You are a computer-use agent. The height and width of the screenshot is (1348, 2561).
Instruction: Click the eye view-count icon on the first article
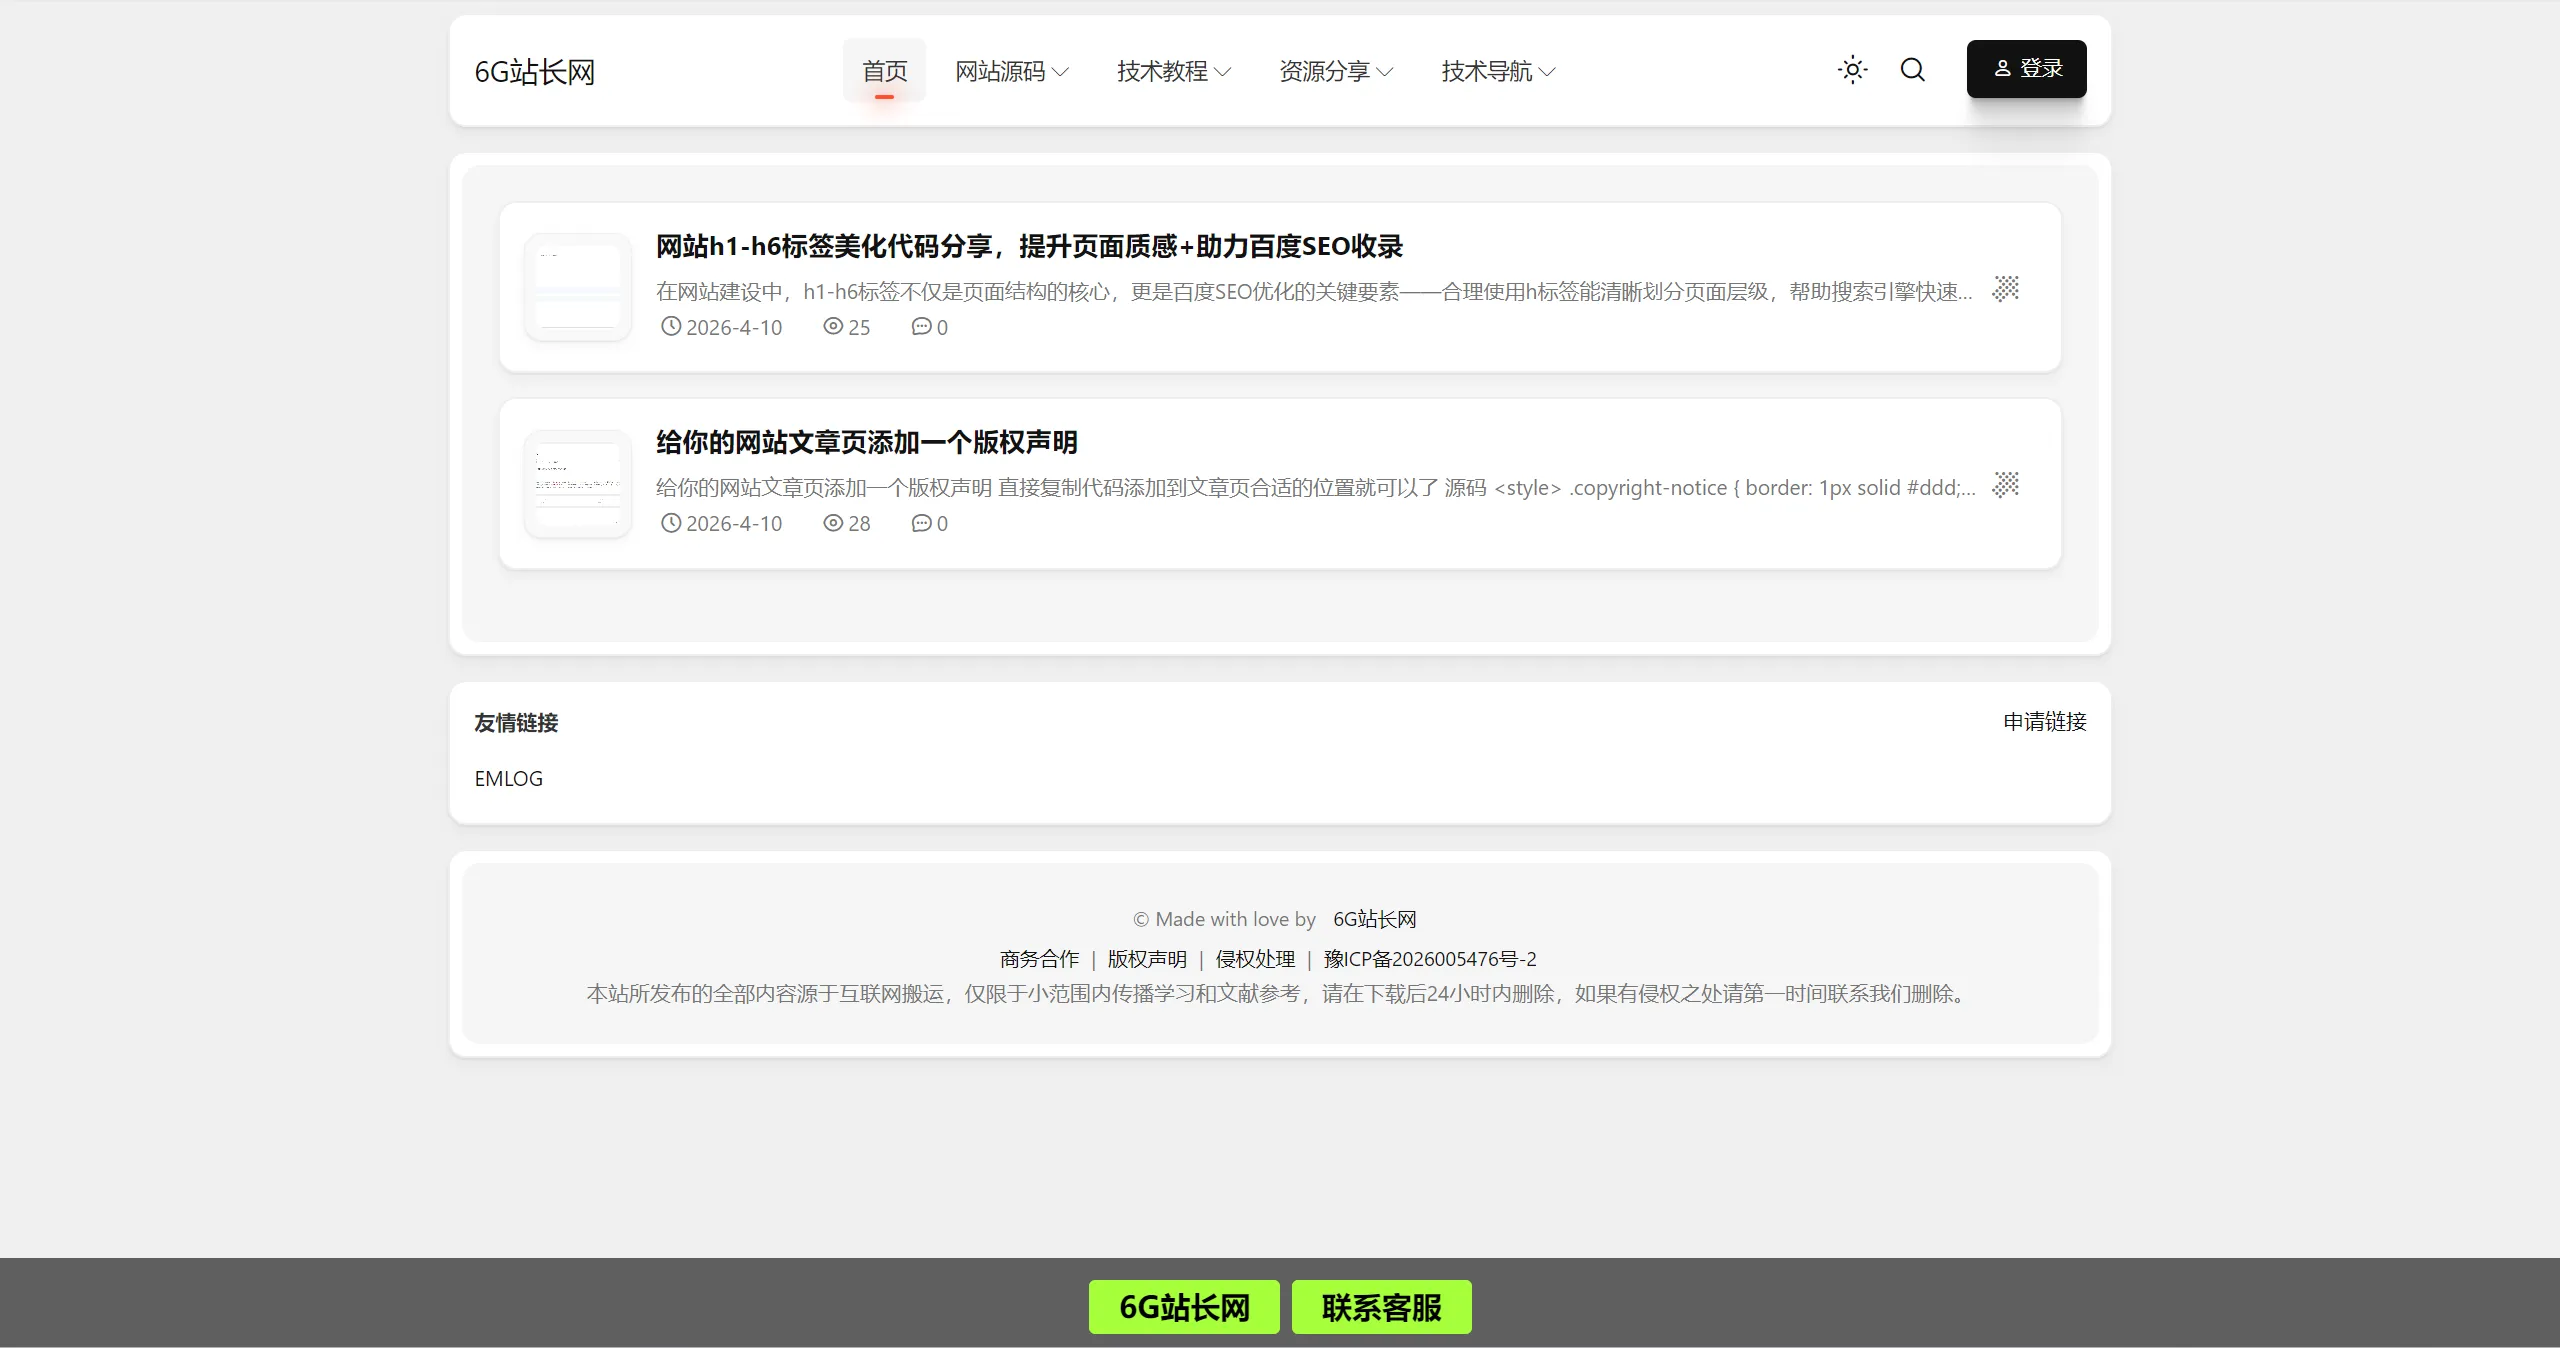(x=832, y=327)
